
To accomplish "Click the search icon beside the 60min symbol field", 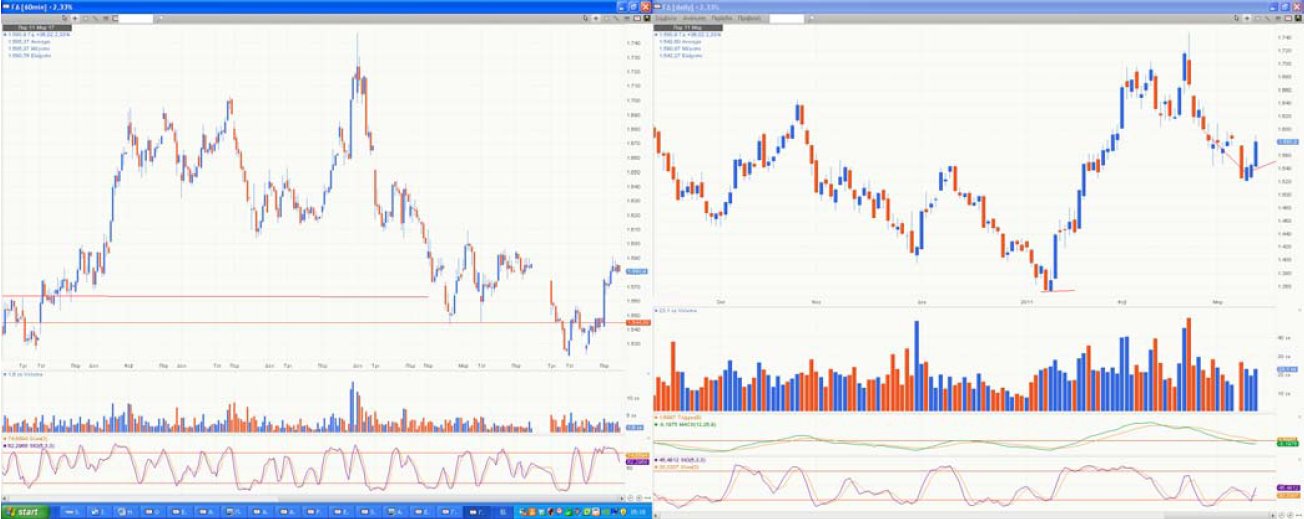I will coord(161,18).
